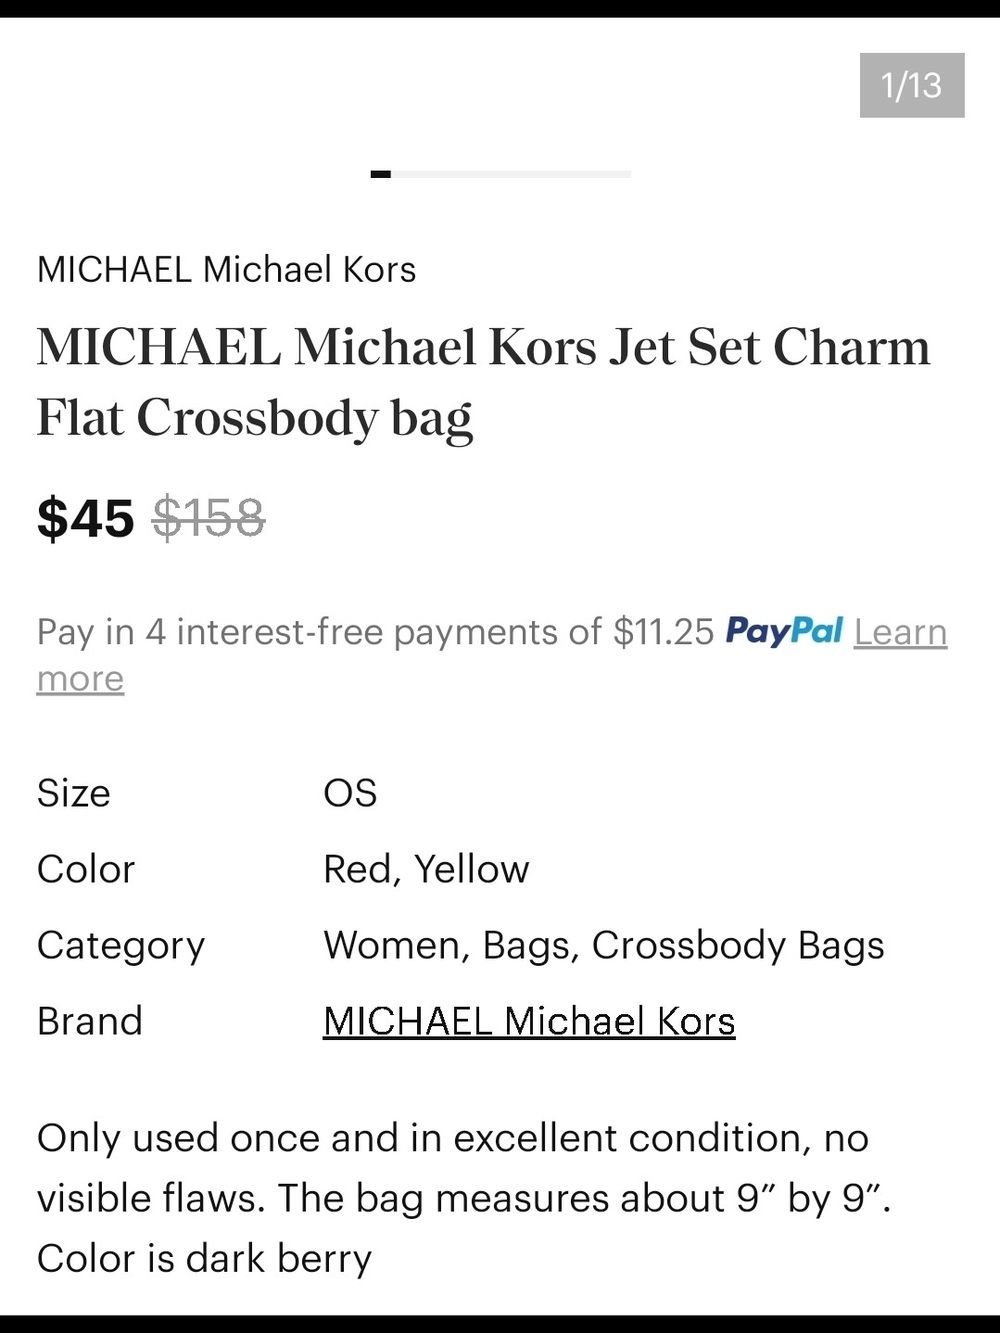Click the MICHAEL Michael Kors label above title
The width and height of the screenshot is (1000, 1333).
226,269
